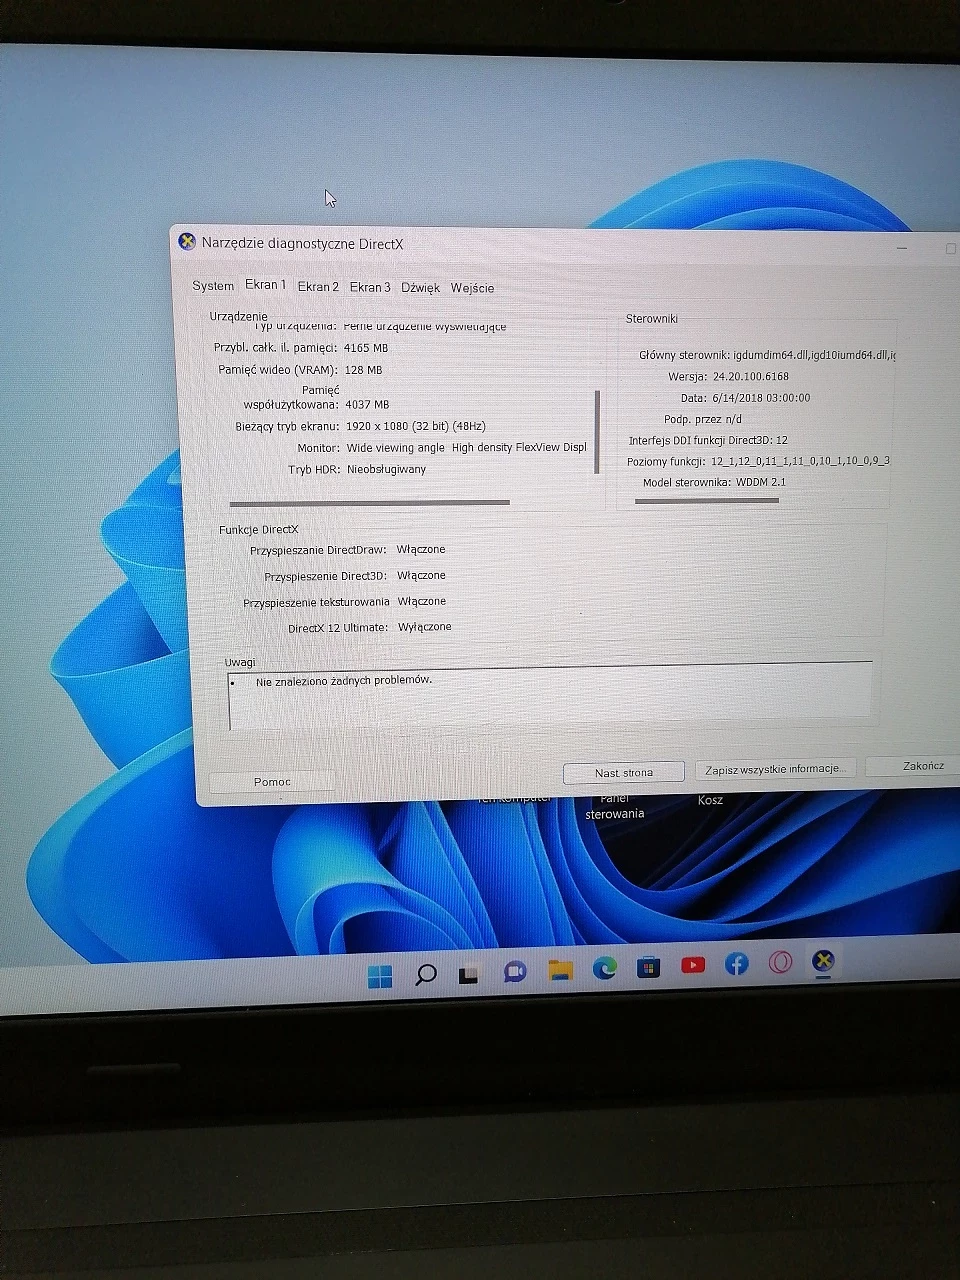Screen dimensions: 960x1280
Task: Launch Opera GX browser
Action: point(779,962)
